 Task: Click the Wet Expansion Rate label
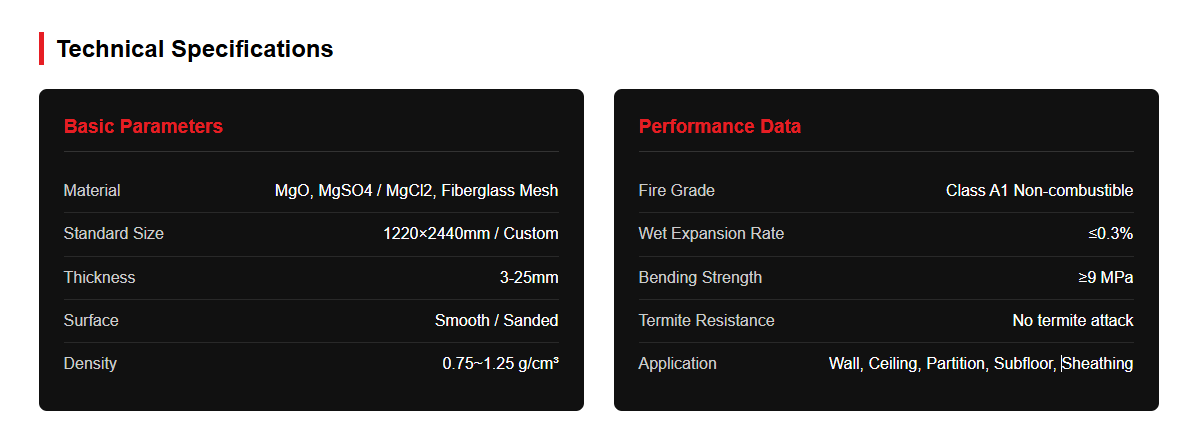pyautogui.click(x=711, y=234)
